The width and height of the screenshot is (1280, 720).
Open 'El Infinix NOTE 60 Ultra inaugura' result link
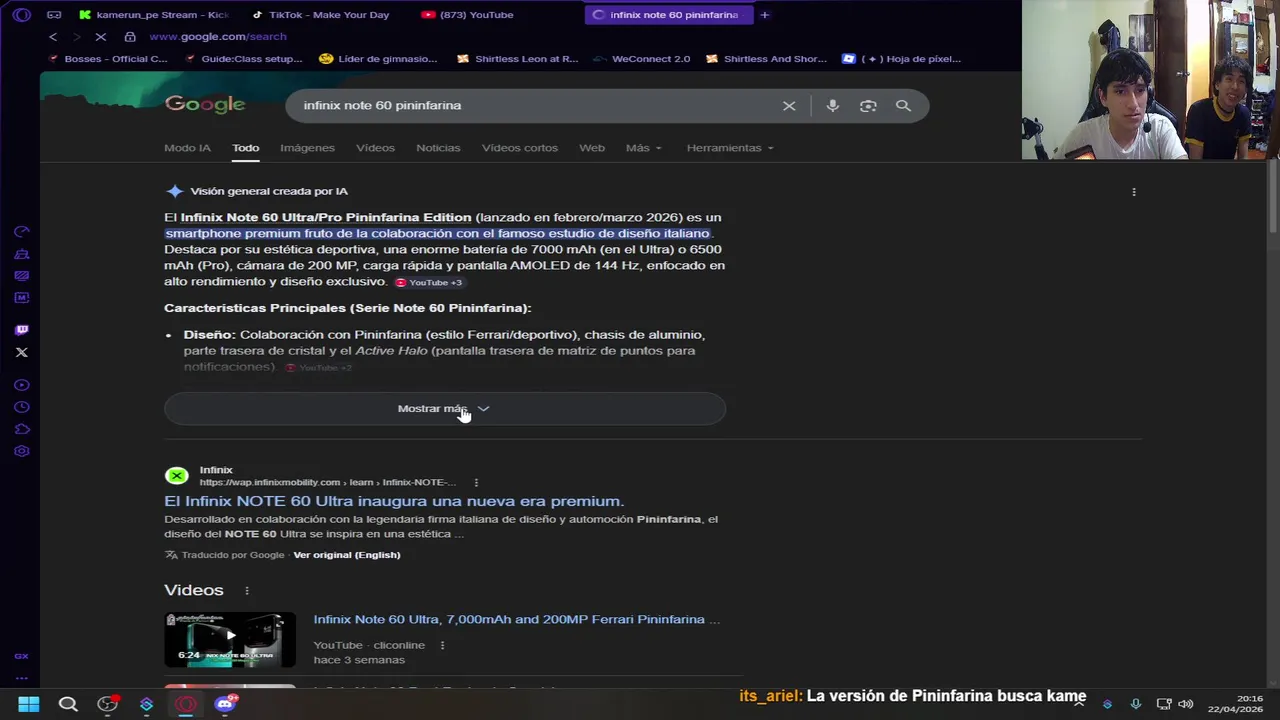tap(394, 501)
